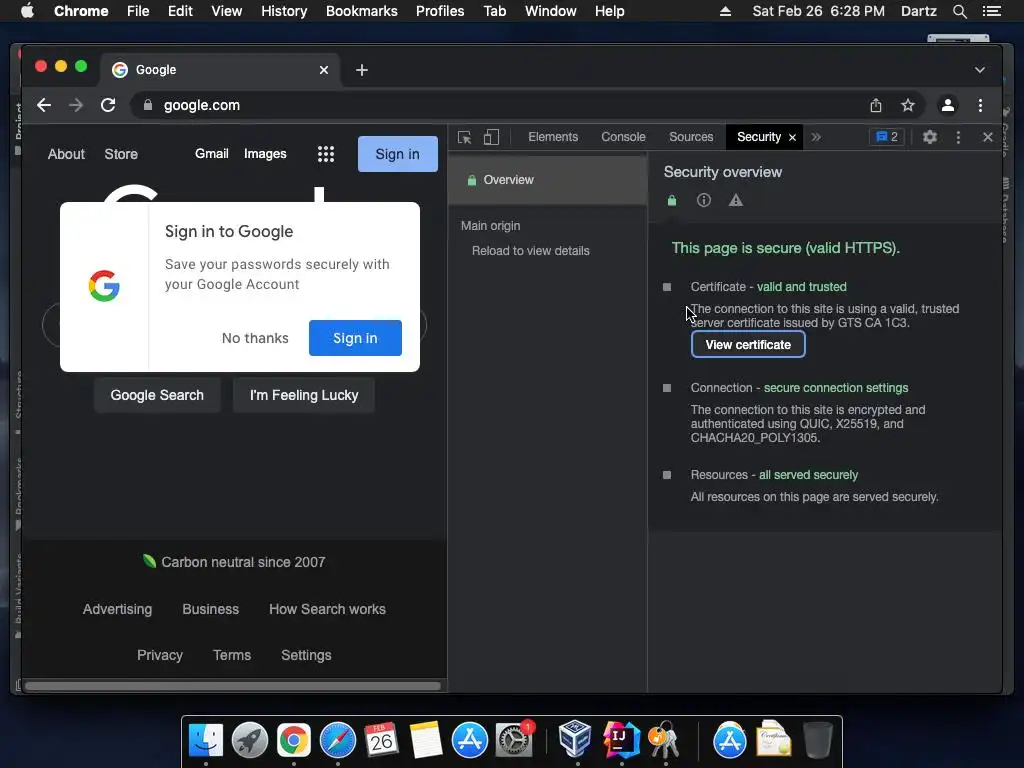The height and width of the screenshot is (768, 1024).
Task: Open Finder from the Dock
Action: 206,741
